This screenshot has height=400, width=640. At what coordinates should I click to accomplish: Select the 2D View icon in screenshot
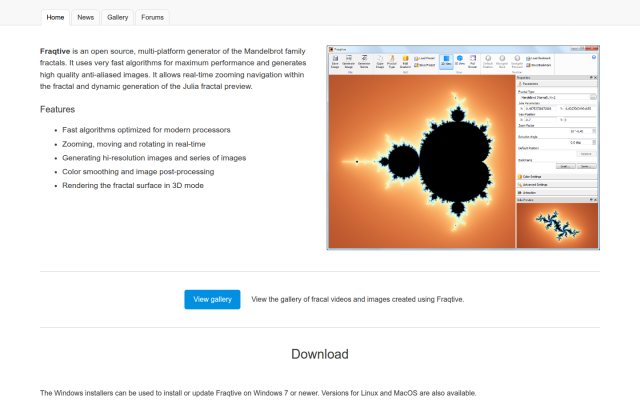coord(446,61)
